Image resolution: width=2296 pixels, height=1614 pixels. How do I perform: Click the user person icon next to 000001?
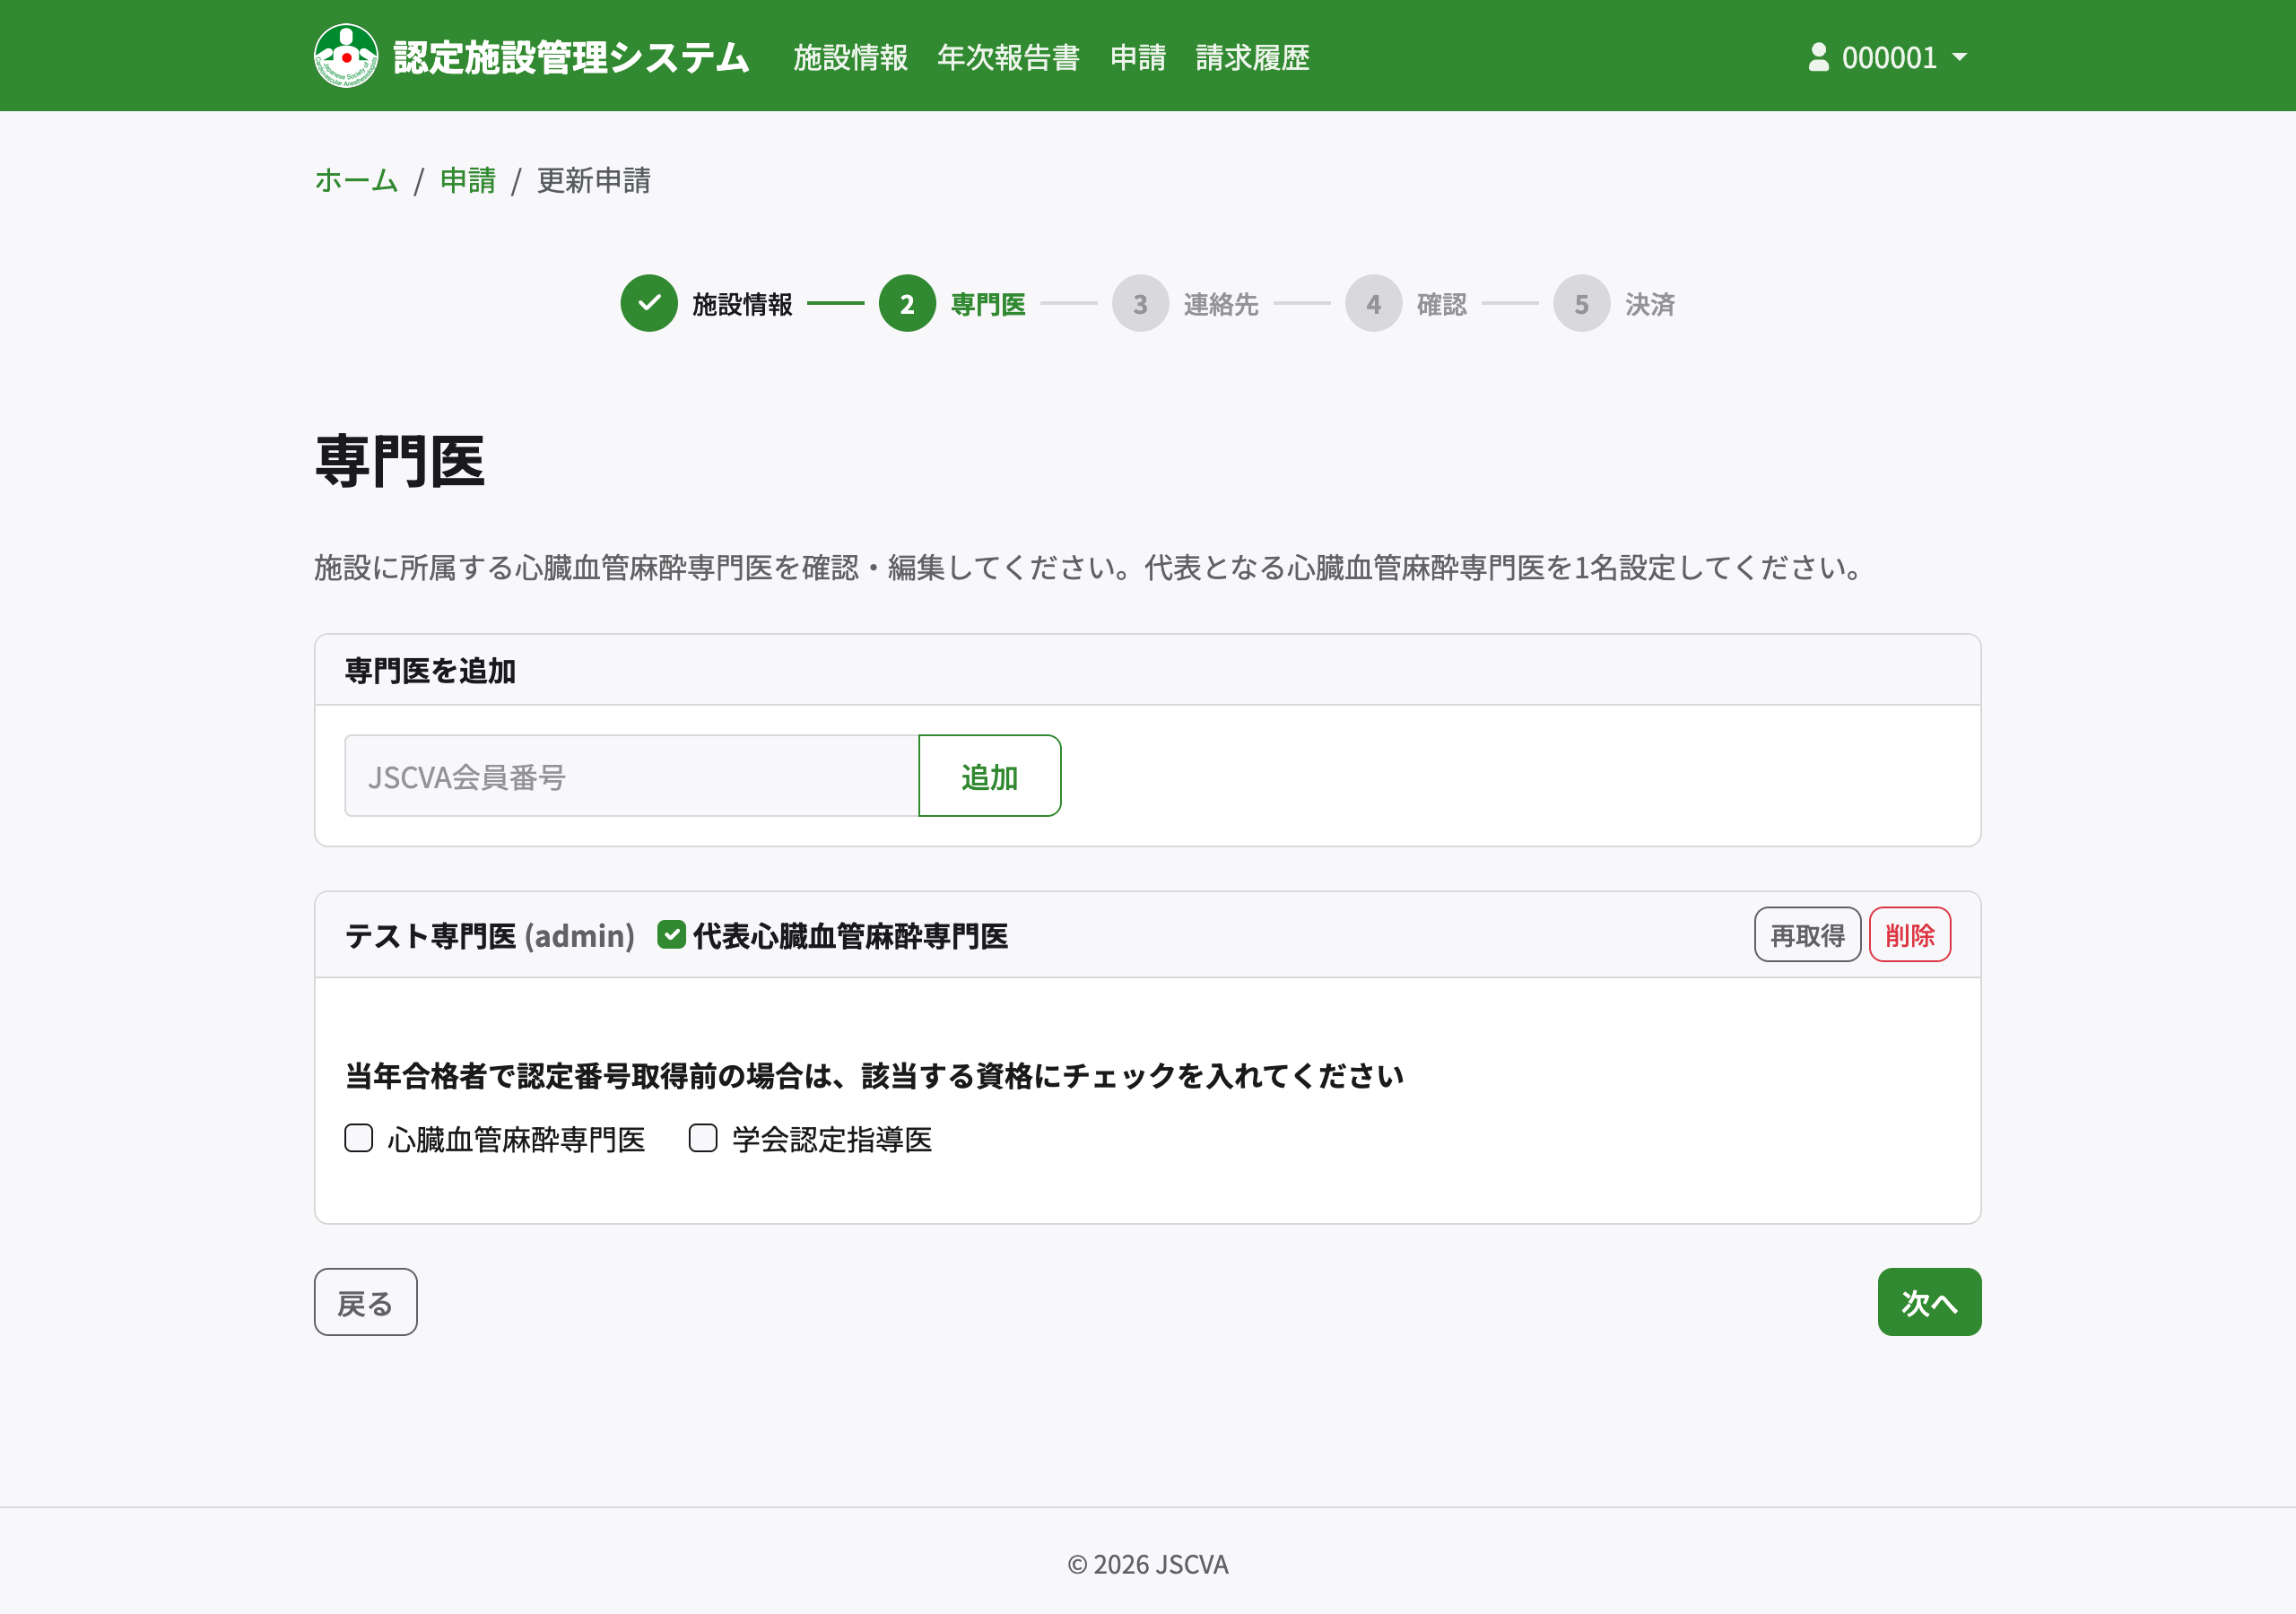pyautogui.click(x=1817, y=57)
